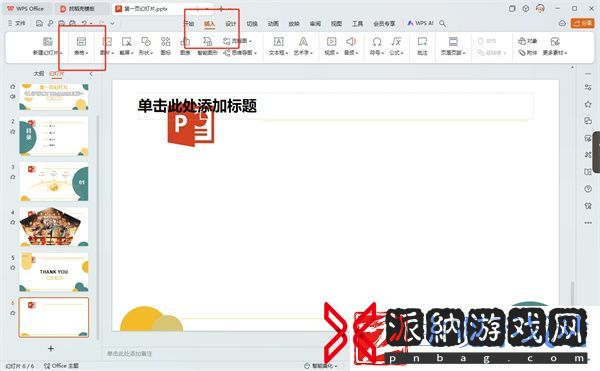
Task: Click the save icon in quick access toolbar
Action: coord(39,23)
